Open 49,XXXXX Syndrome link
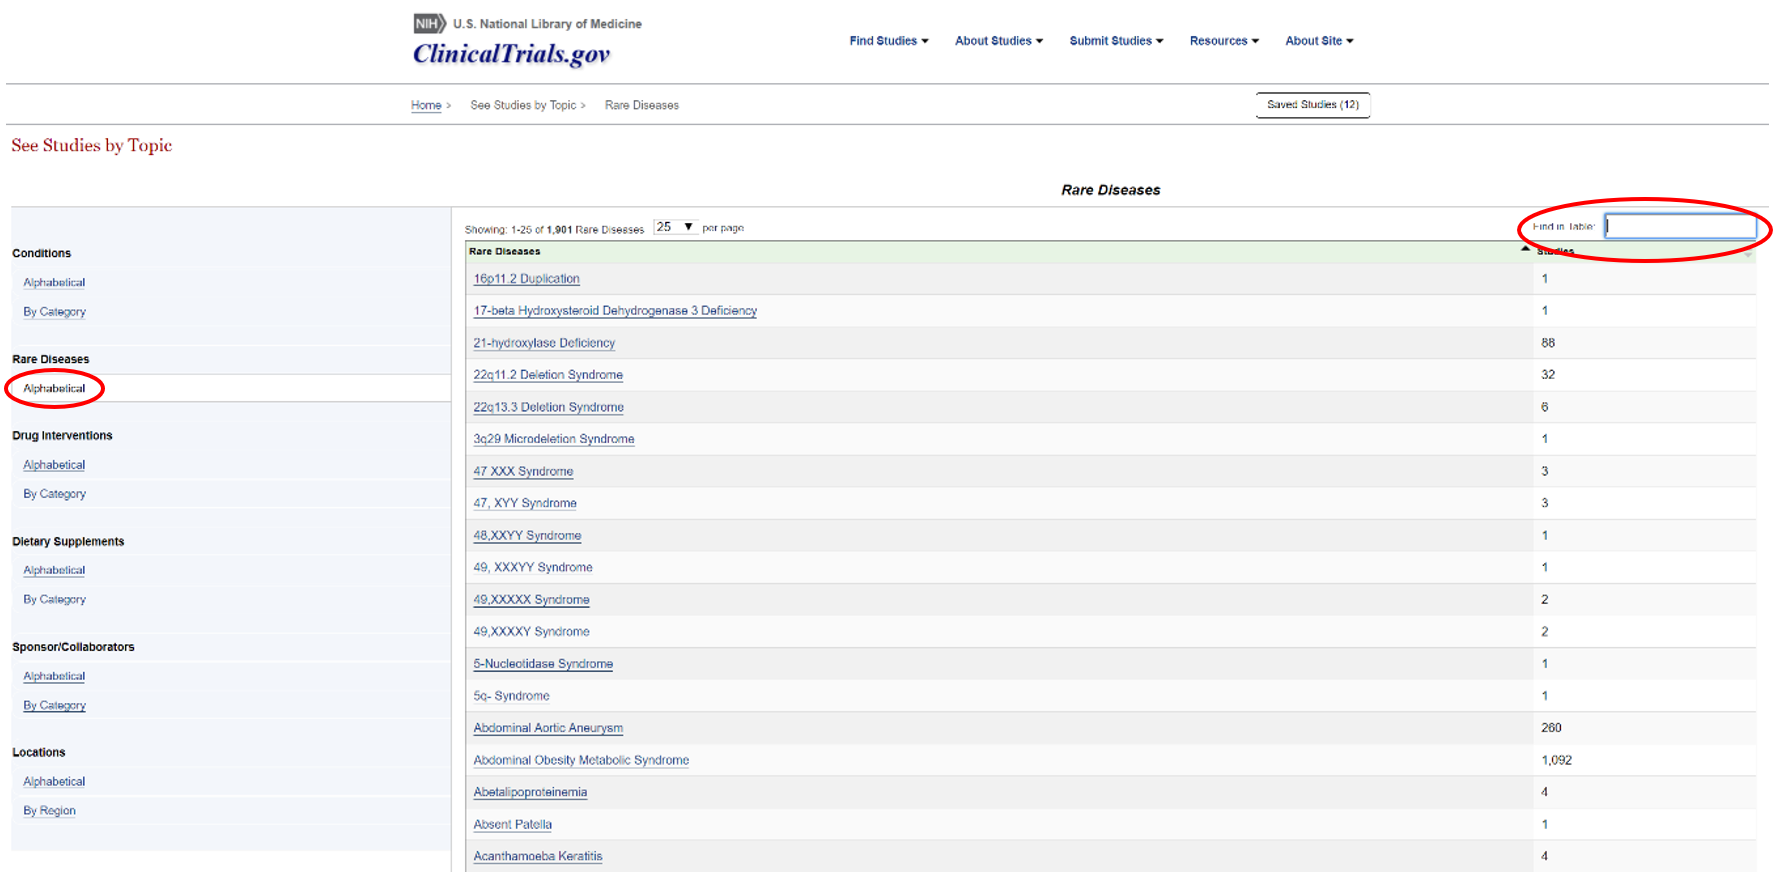This screenshot has width=1785, height=876. [x=531, y=600]
